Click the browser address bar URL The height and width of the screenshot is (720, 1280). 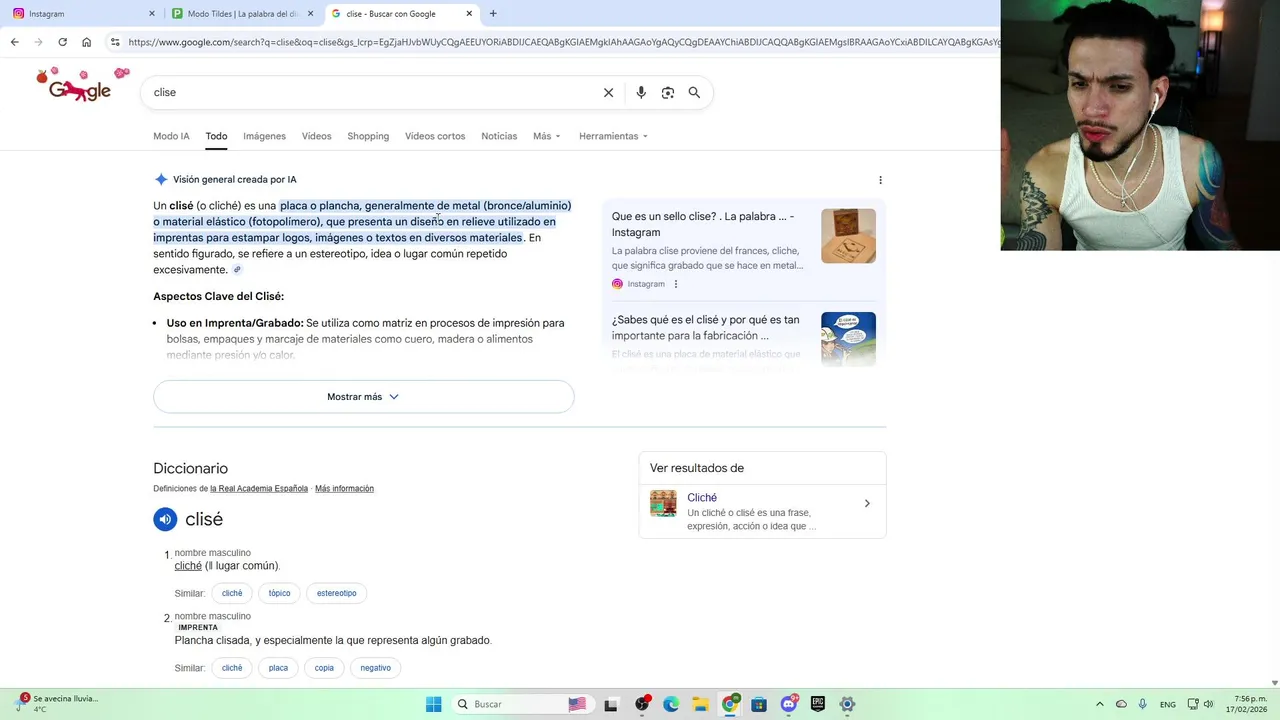tap(563, 42)
